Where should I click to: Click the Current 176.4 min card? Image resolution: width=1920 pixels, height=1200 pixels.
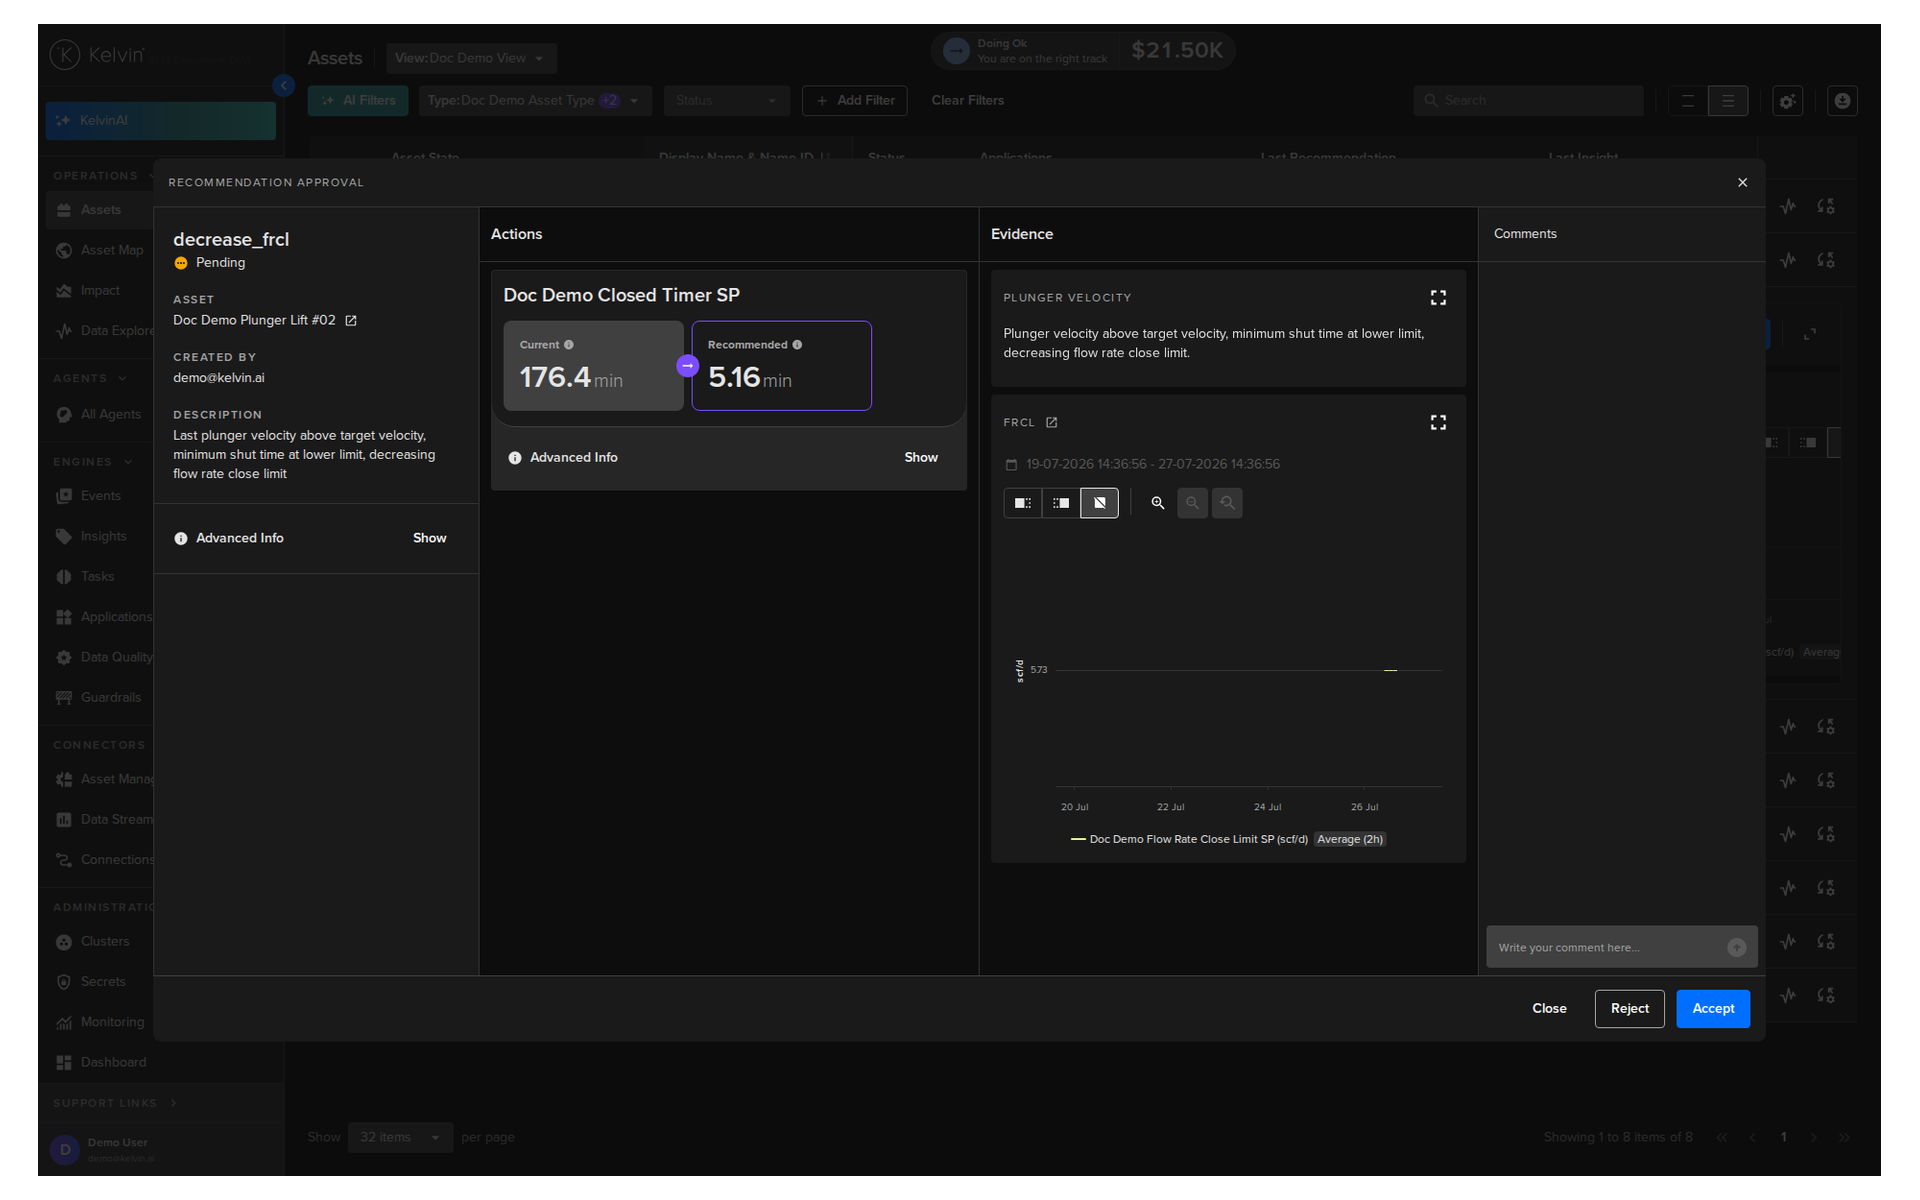point(593,366)
